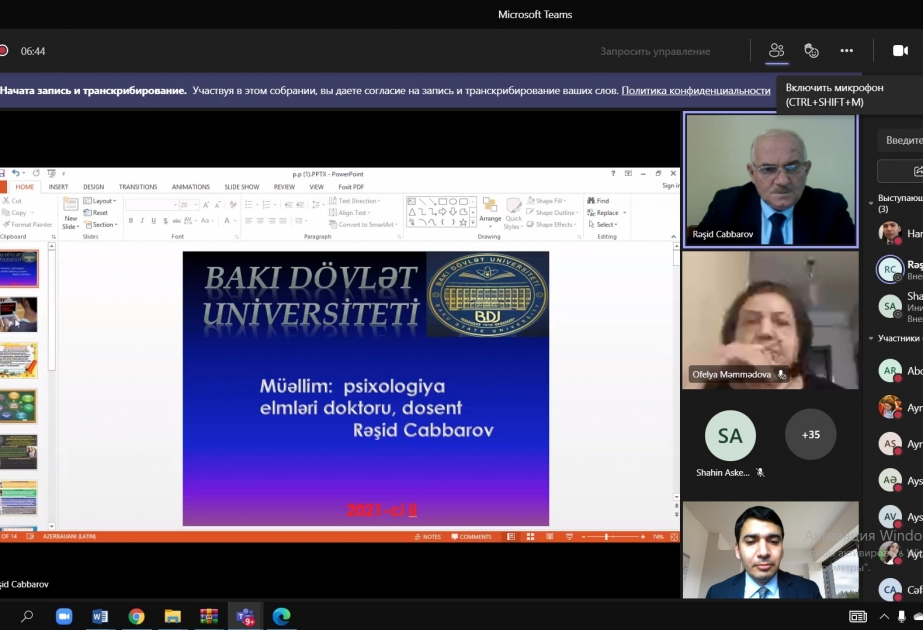Click the Find button
The width and height of the screenshot is (923, 630).
point(598,201)
